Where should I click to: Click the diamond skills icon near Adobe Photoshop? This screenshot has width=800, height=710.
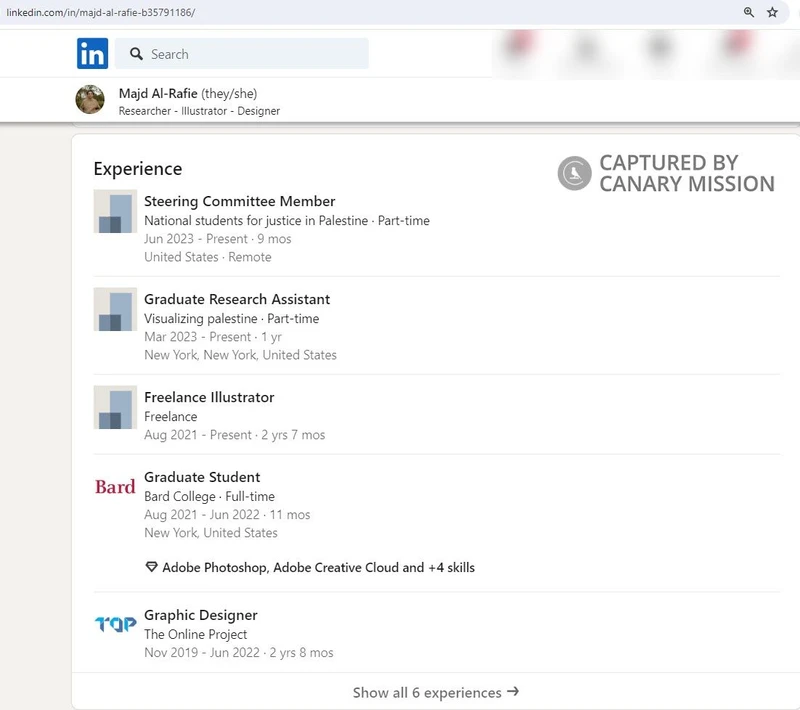[x=150, y=567]
